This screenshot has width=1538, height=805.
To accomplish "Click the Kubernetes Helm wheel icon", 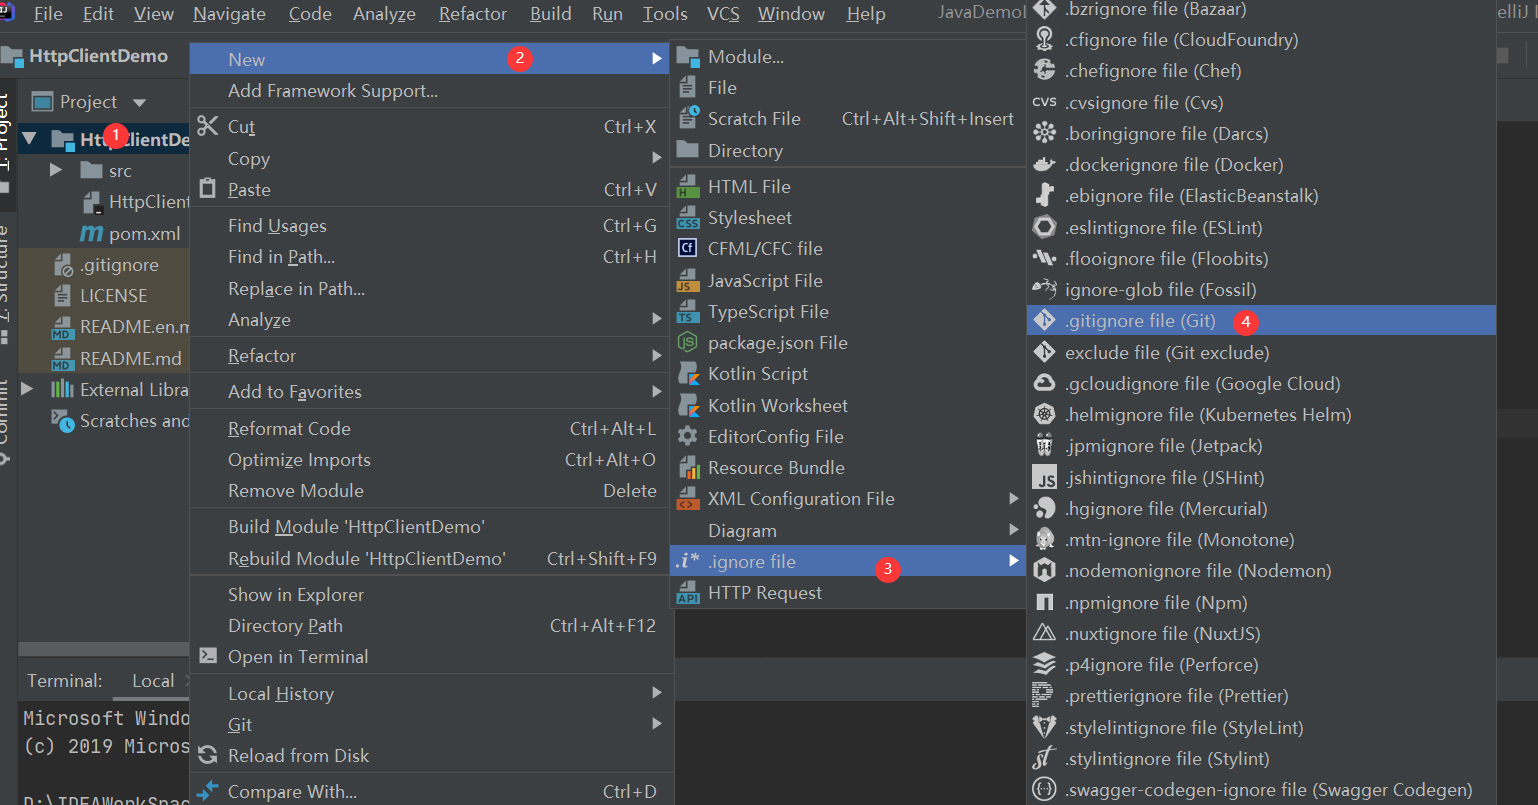I will 1044,414.
